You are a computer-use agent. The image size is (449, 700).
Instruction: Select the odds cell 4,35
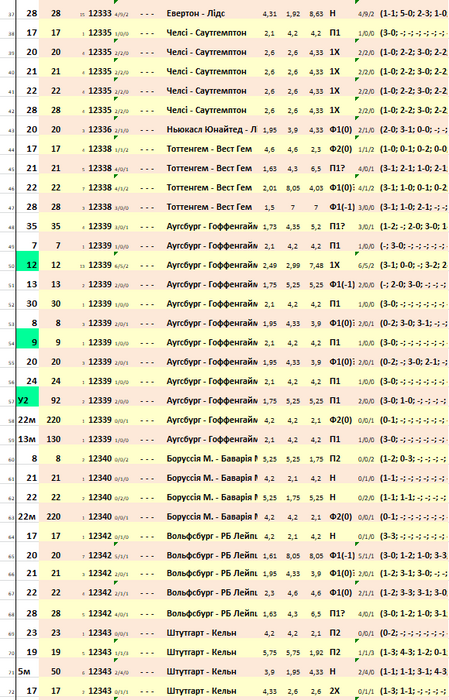click(293, 227)
